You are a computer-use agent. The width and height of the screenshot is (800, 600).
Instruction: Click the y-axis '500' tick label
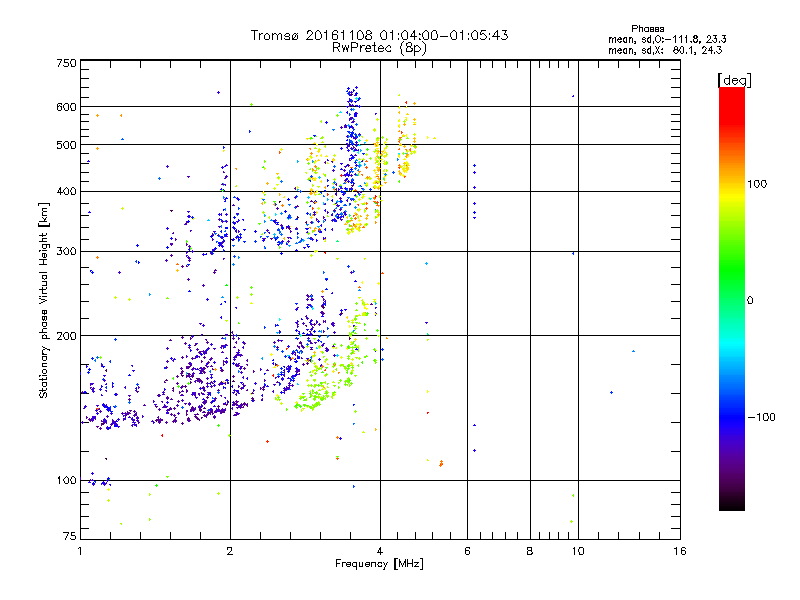67,145
